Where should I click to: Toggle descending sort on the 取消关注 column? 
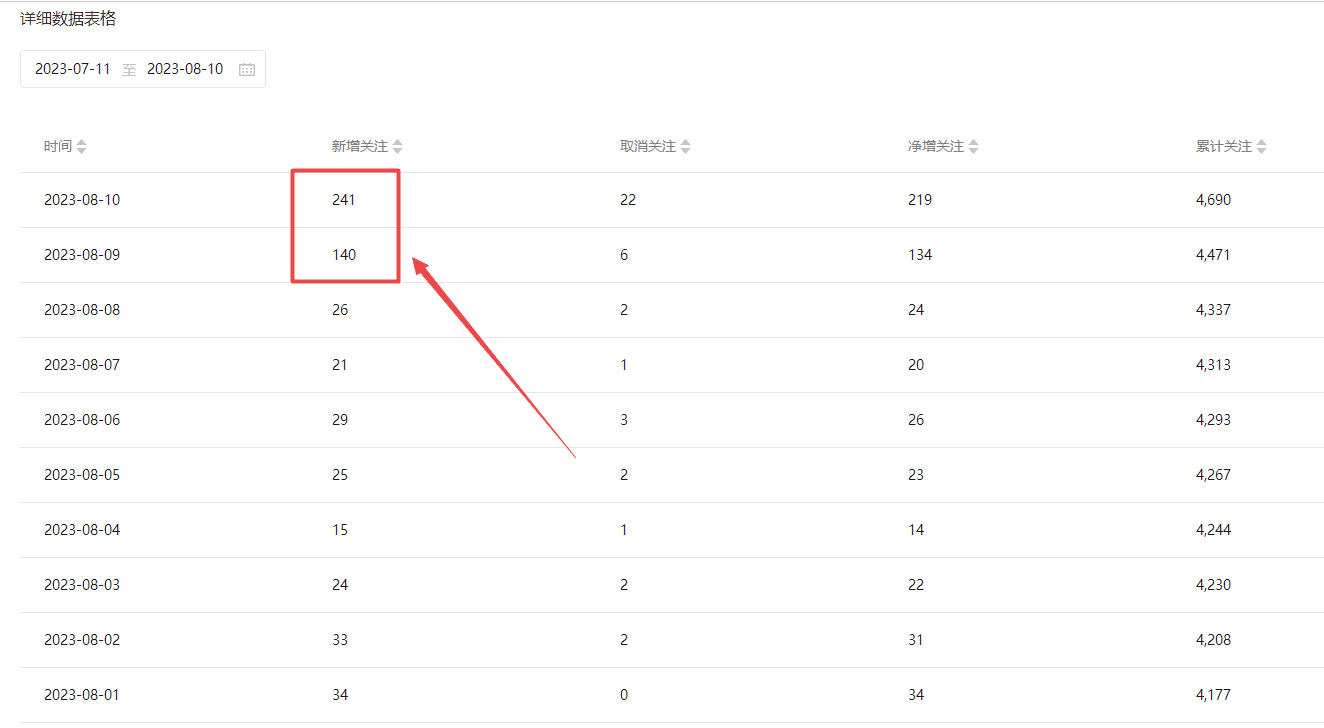(686, 149)
